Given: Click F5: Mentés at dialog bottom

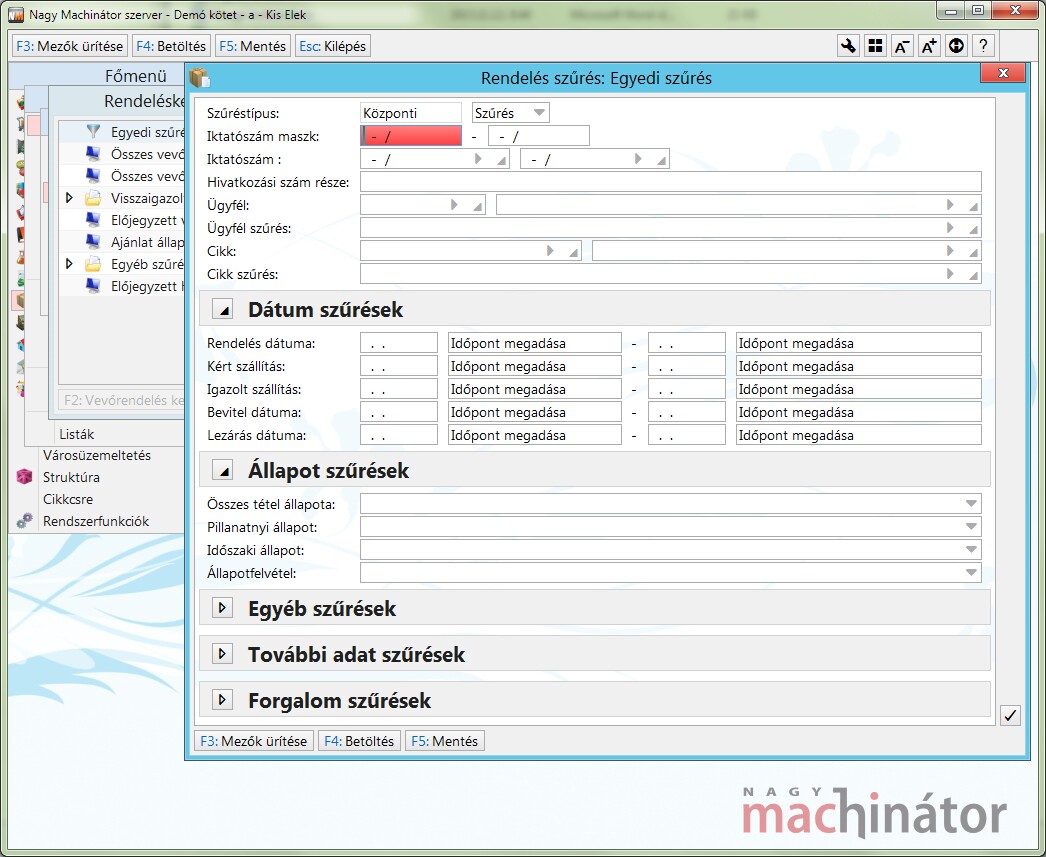Looking at the screenshot, I should coord(444,741).
